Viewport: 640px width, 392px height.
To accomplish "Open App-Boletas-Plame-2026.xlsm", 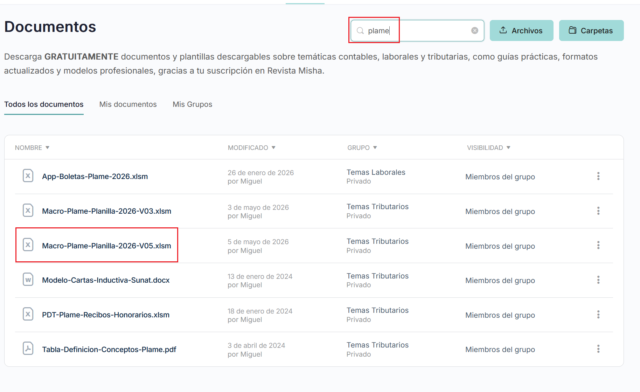I will 95,176.
